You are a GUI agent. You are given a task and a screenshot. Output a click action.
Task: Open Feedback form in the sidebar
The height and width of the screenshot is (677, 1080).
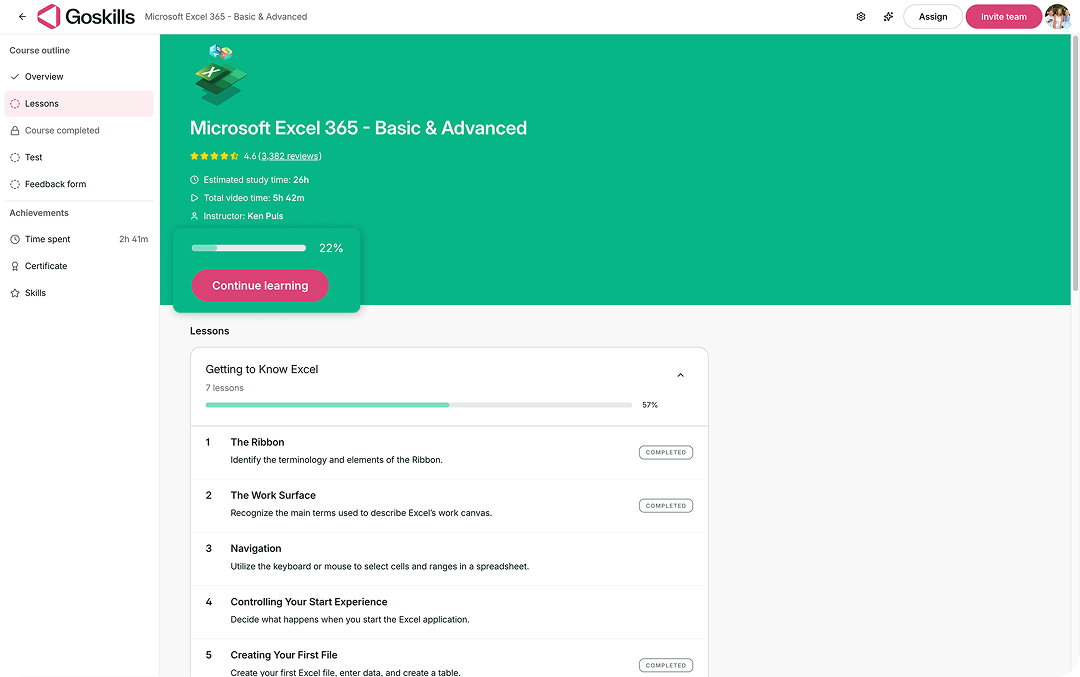(x=79, y=184)
